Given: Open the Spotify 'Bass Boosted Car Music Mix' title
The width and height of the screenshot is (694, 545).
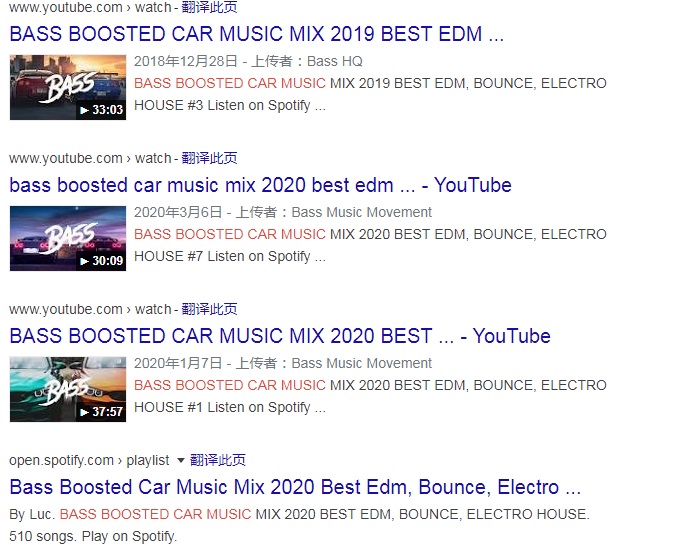Looking at the screenshot, I should coord(295,487).
